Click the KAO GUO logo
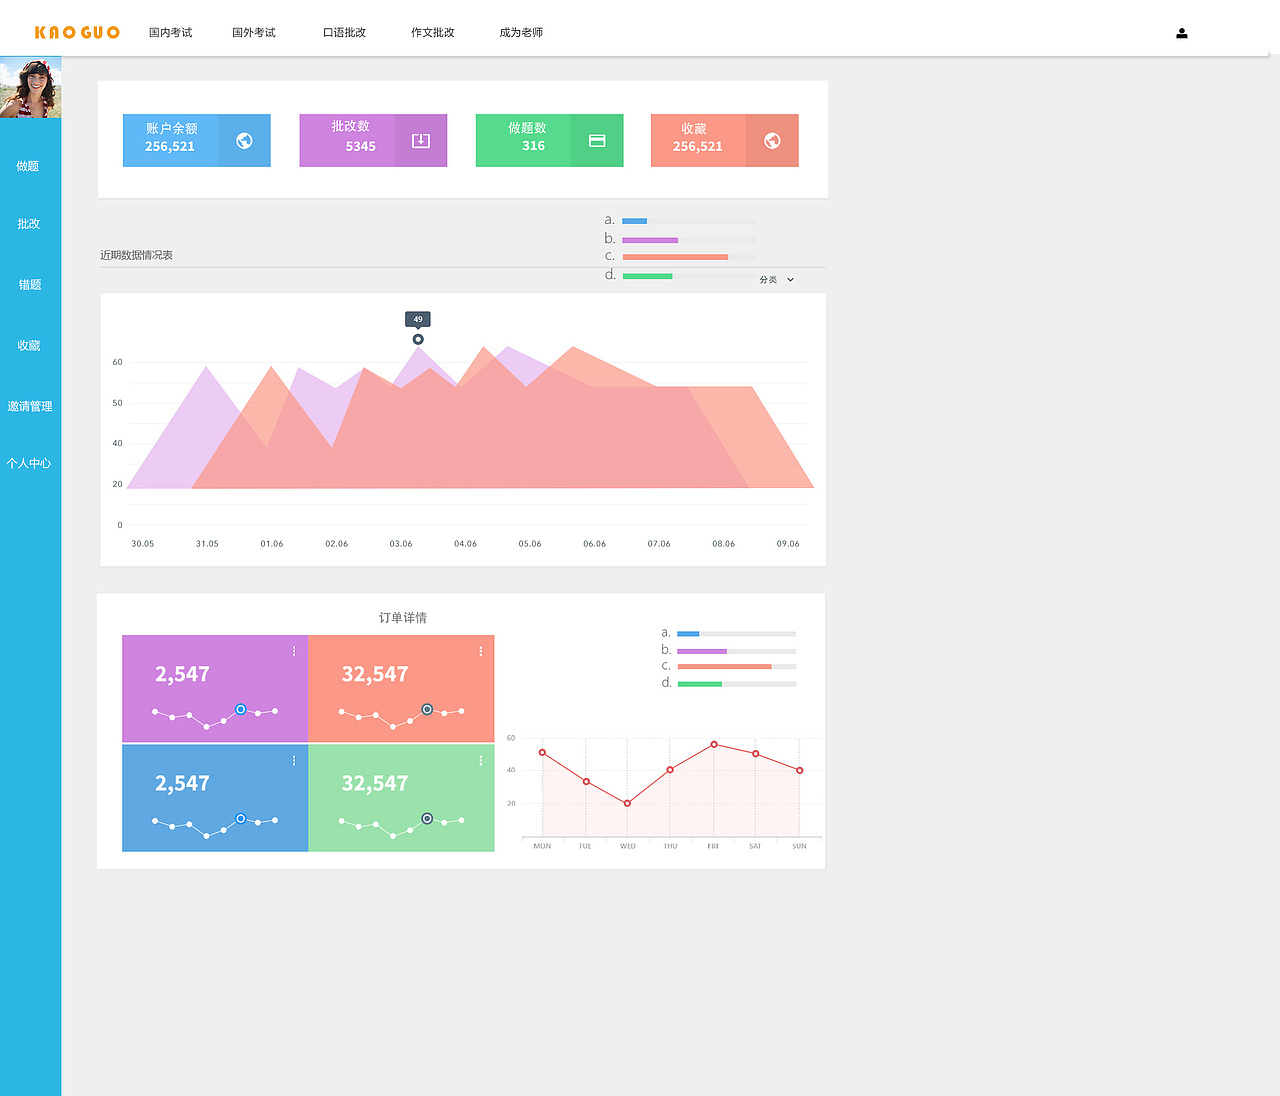Viewport: 1280px width, 1096px height. (x=77, y=33)
